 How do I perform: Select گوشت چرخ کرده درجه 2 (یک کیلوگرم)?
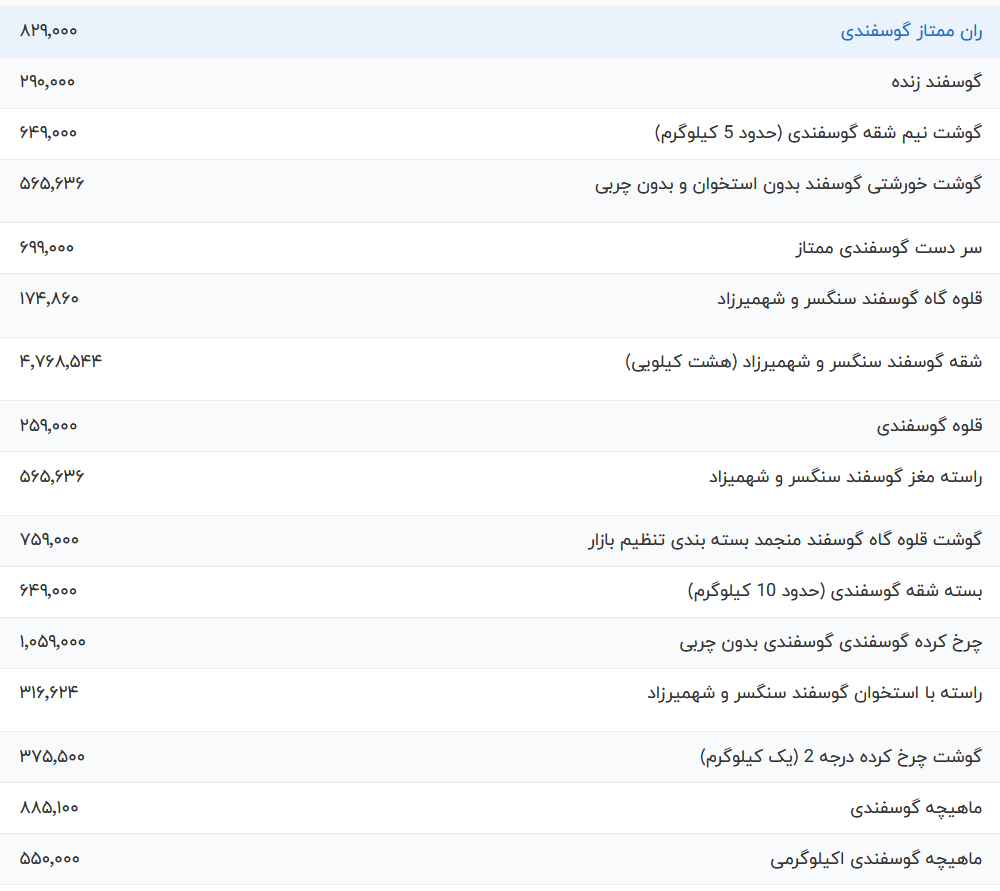click(841, 757)
